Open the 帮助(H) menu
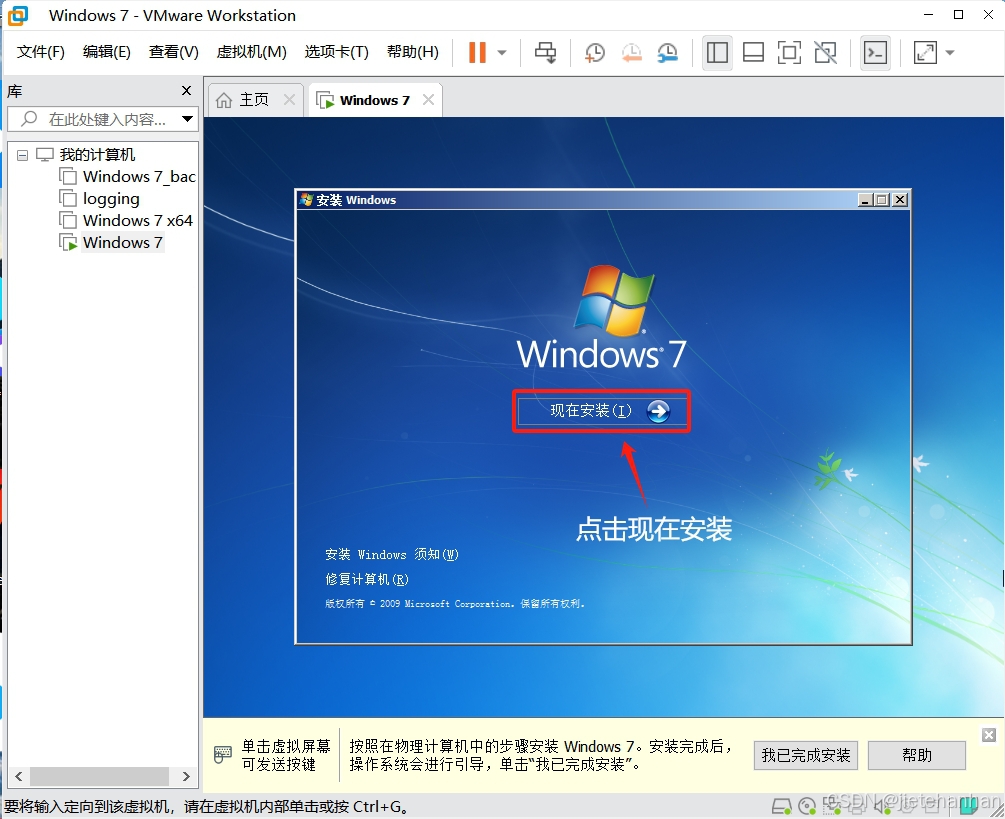 [x=413, y=52]
